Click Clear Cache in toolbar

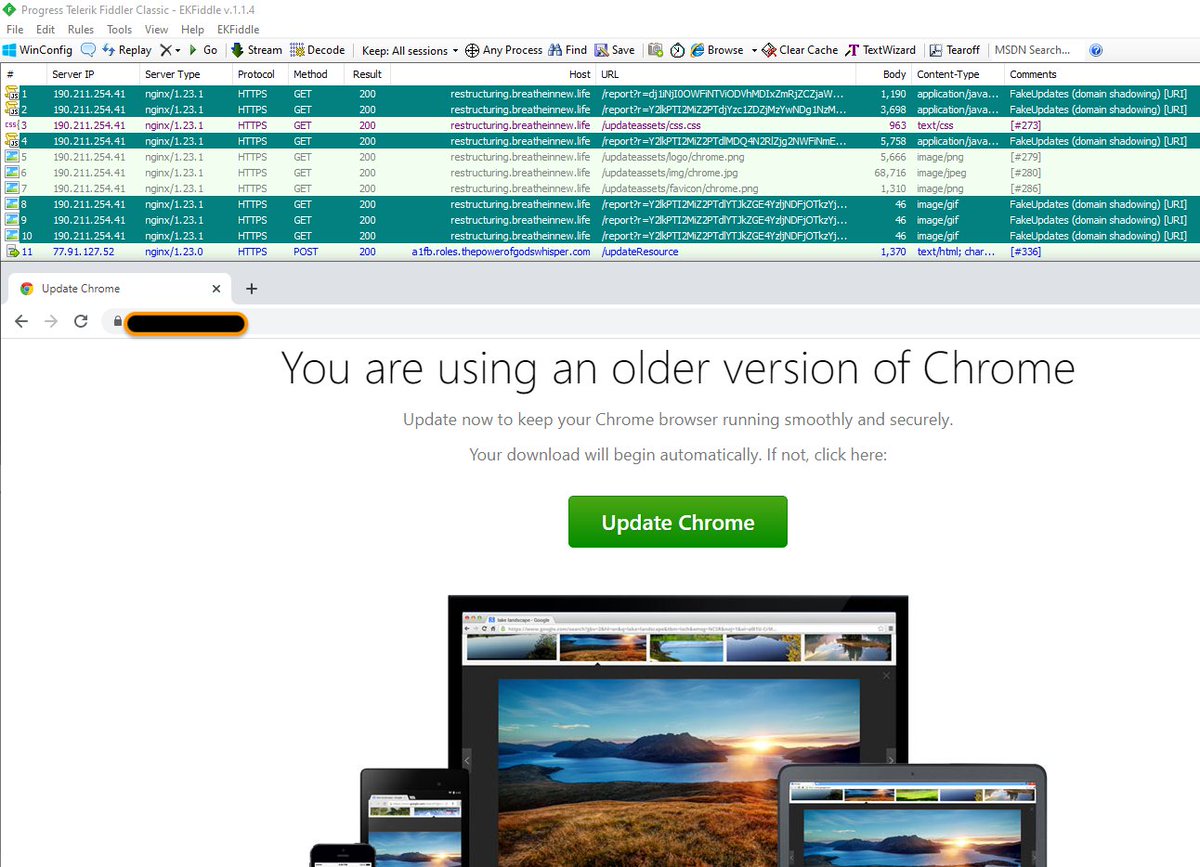point(800,50)
